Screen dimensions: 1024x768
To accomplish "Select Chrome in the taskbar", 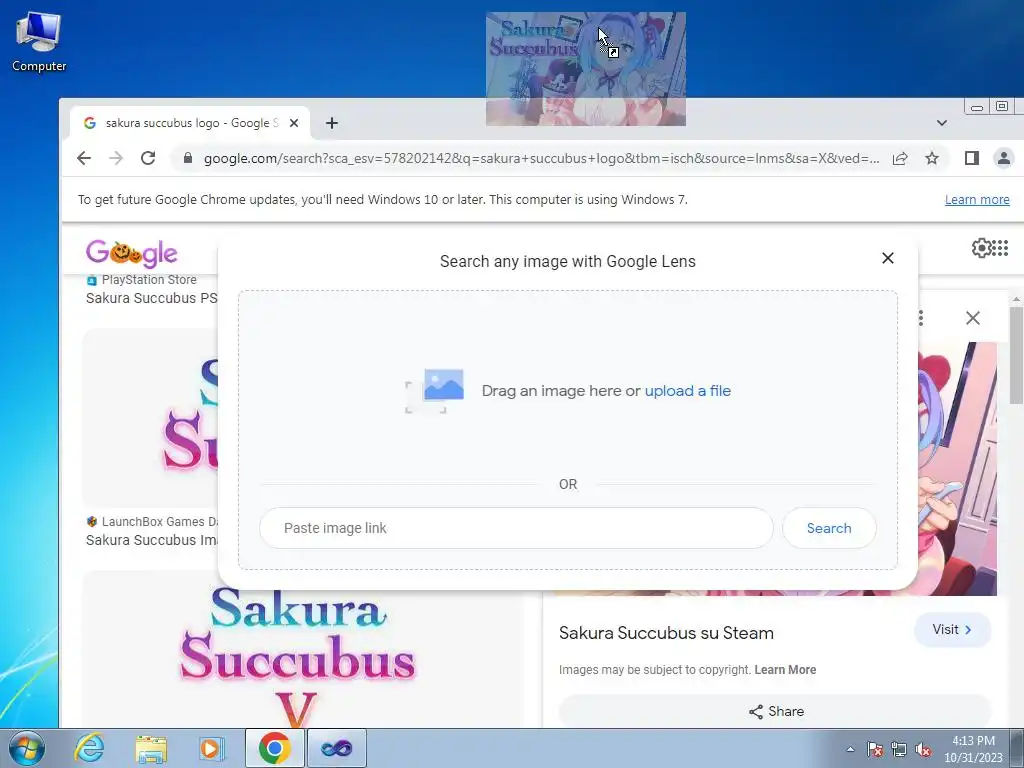I will 274,748.
